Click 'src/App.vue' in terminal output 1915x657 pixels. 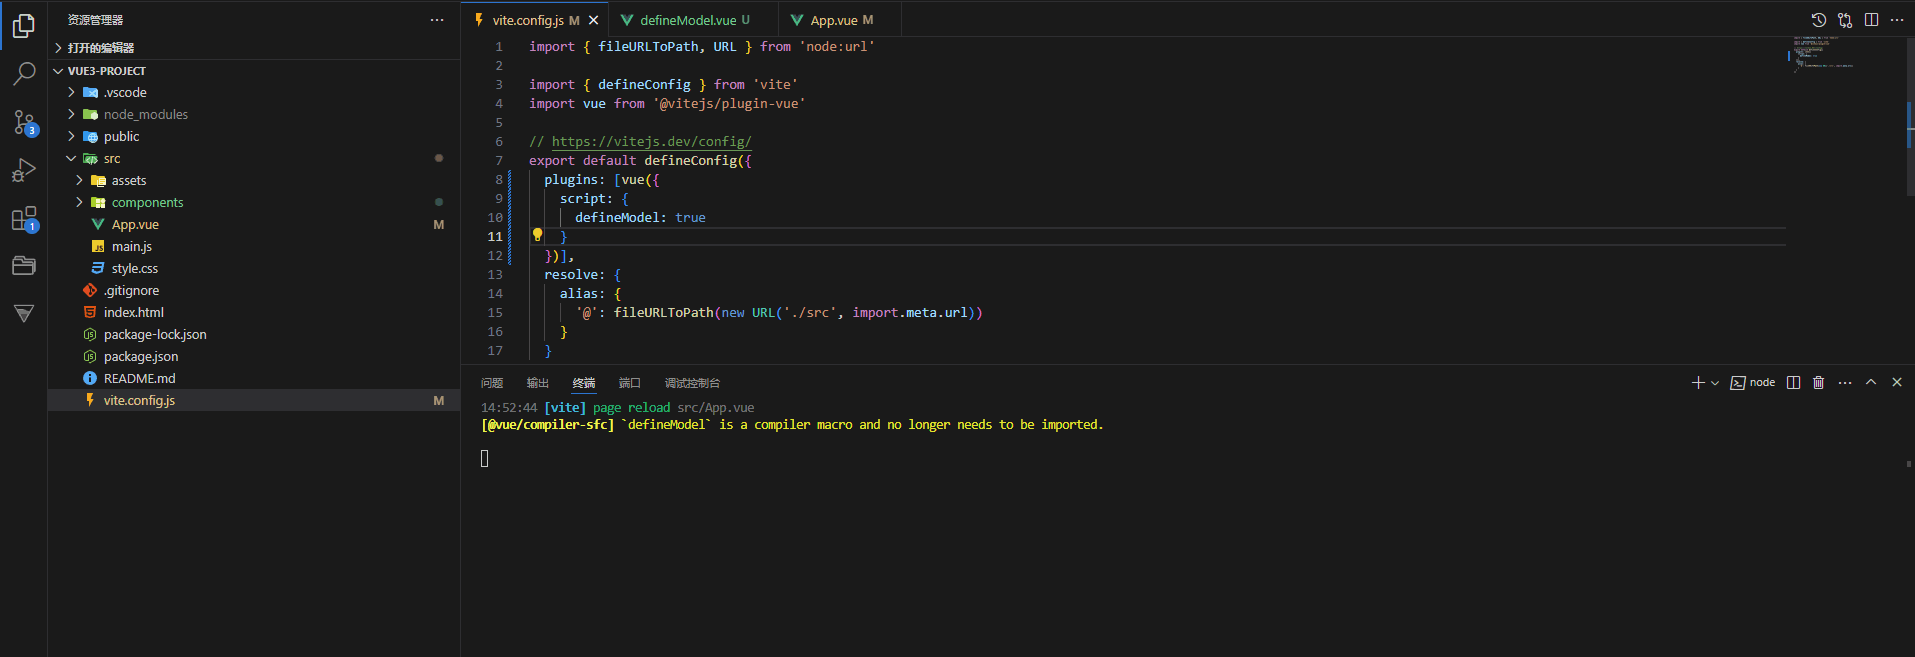point(716,407)
